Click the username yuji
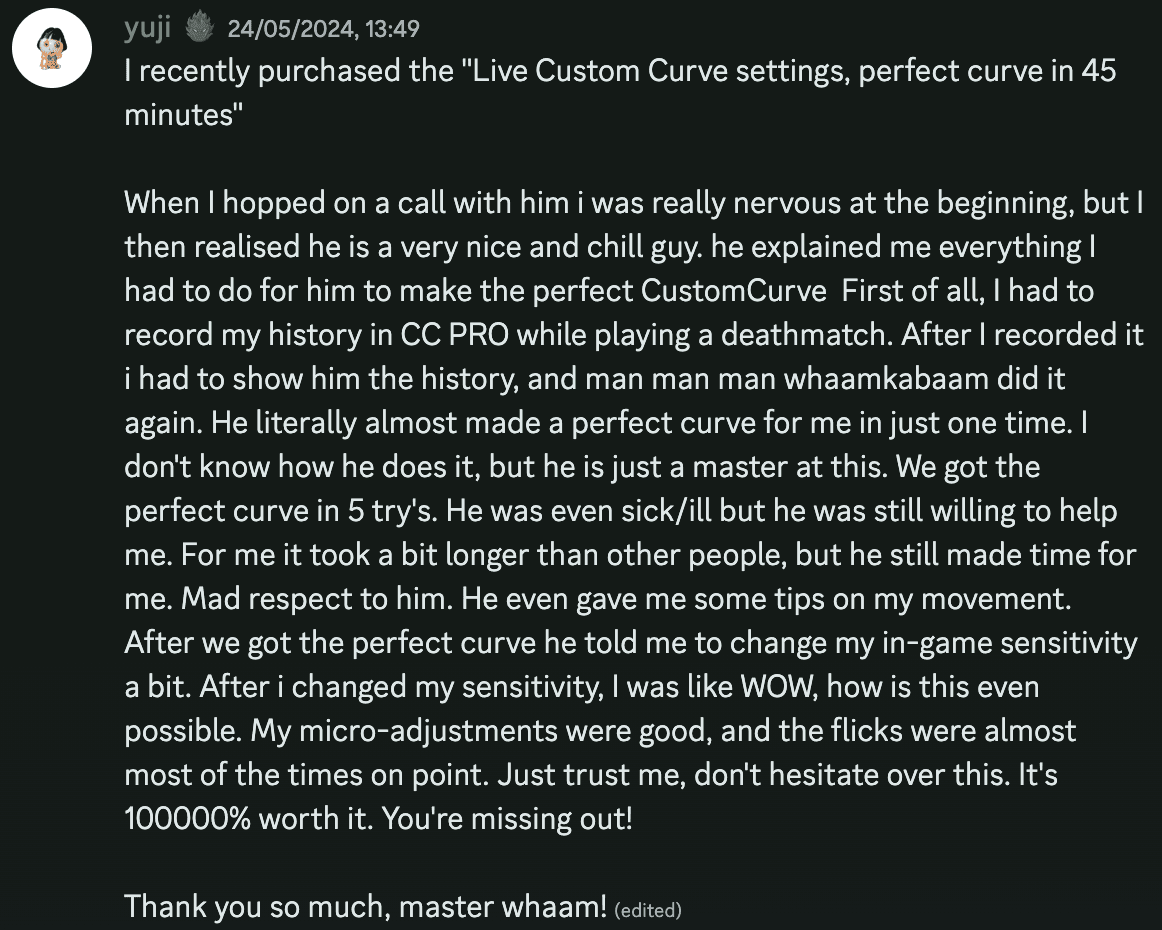The height and width of the screenshot is (930, 1162). [x=146, y=28]
